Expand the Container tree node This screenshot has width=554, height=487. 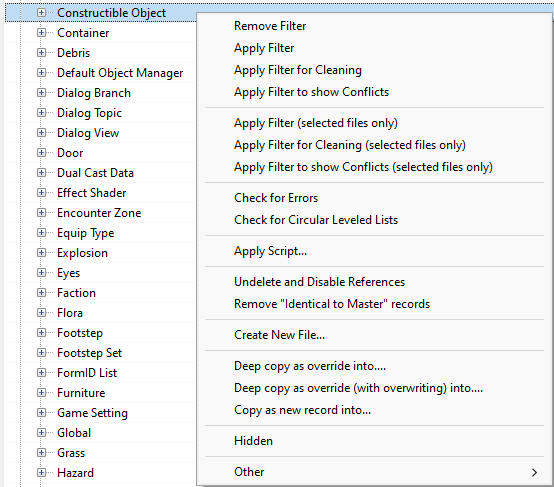[41, 33]
